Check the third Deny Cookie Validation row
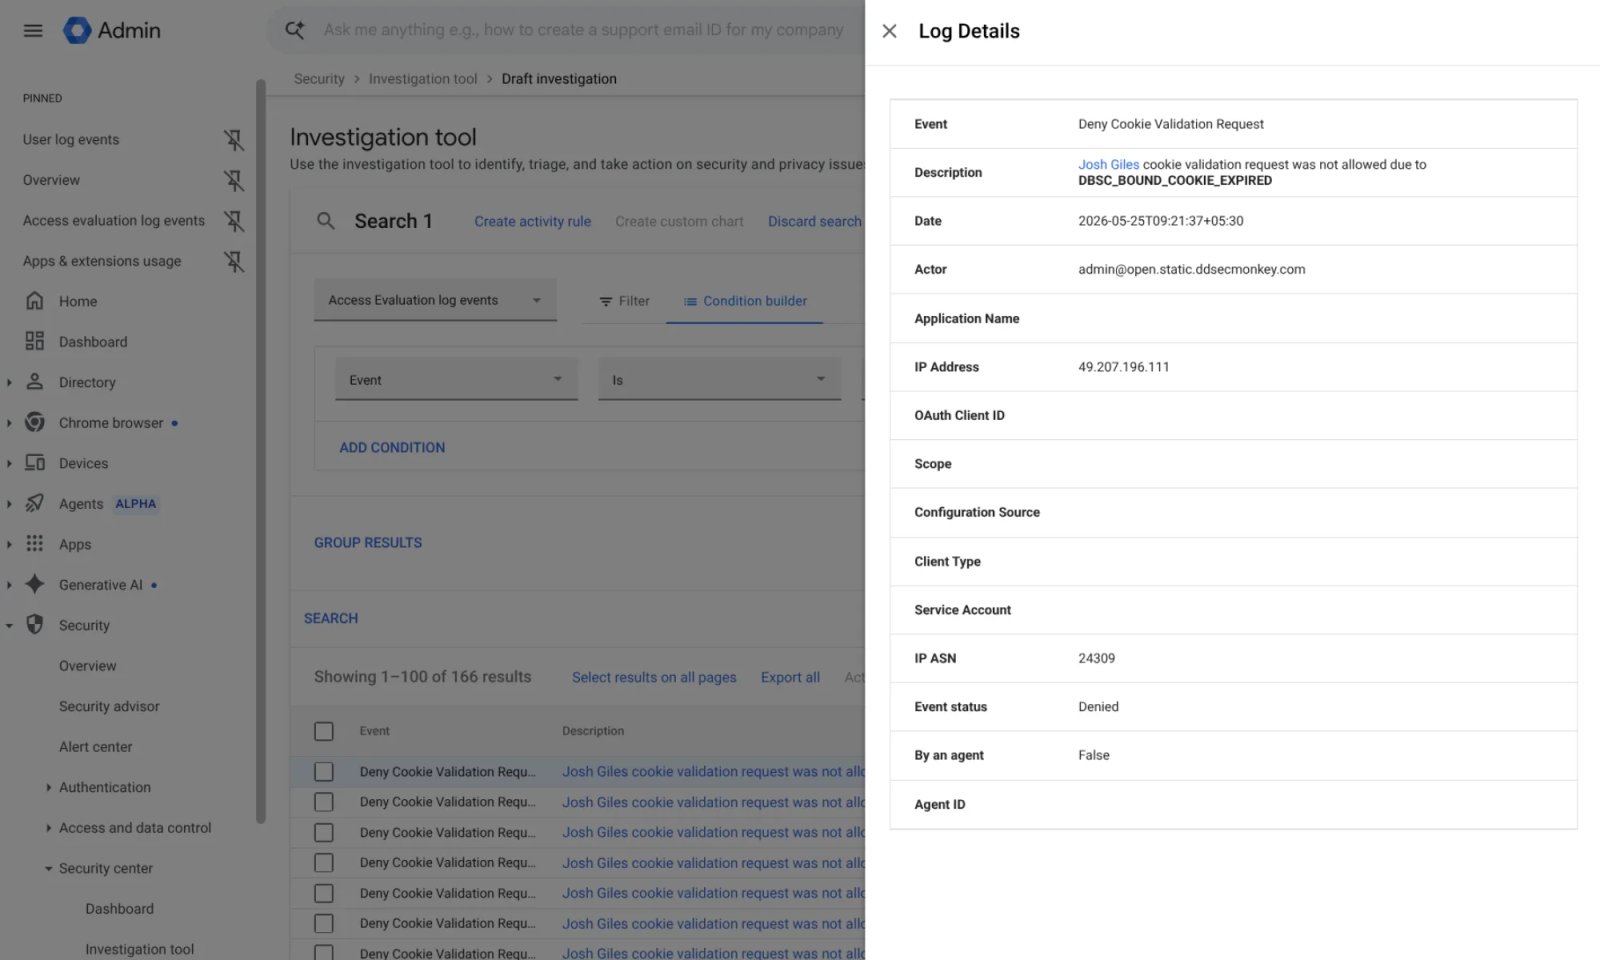 pyautogui.click(x=324, y=832)
